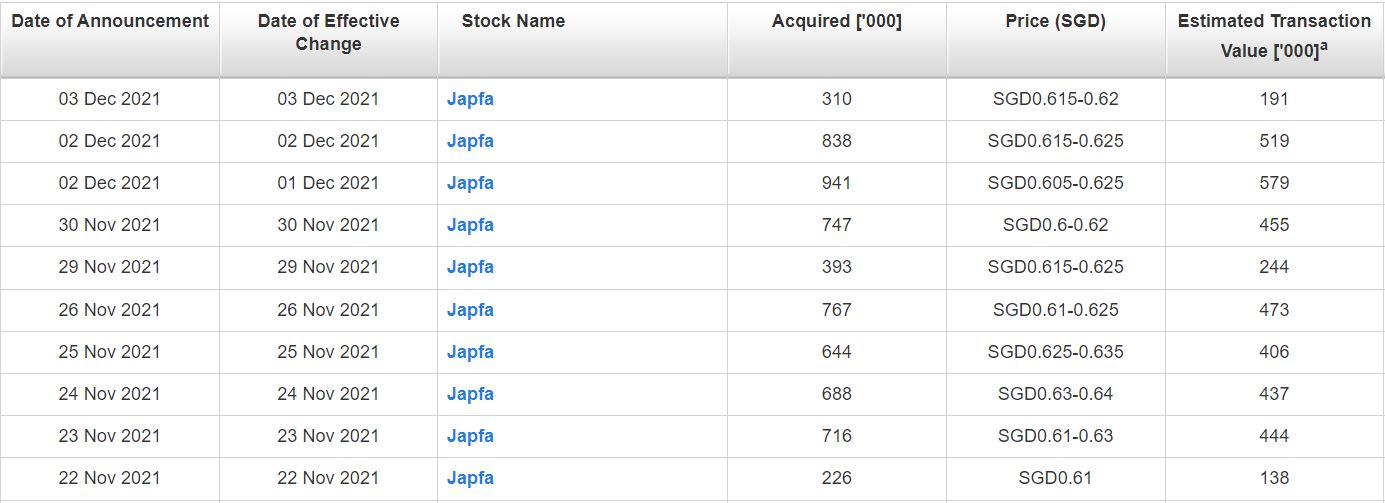Click price cell SGD0.63-0.64
Screen dimensions: 1385x503
pyautogui.click(x=1055, y=394)
